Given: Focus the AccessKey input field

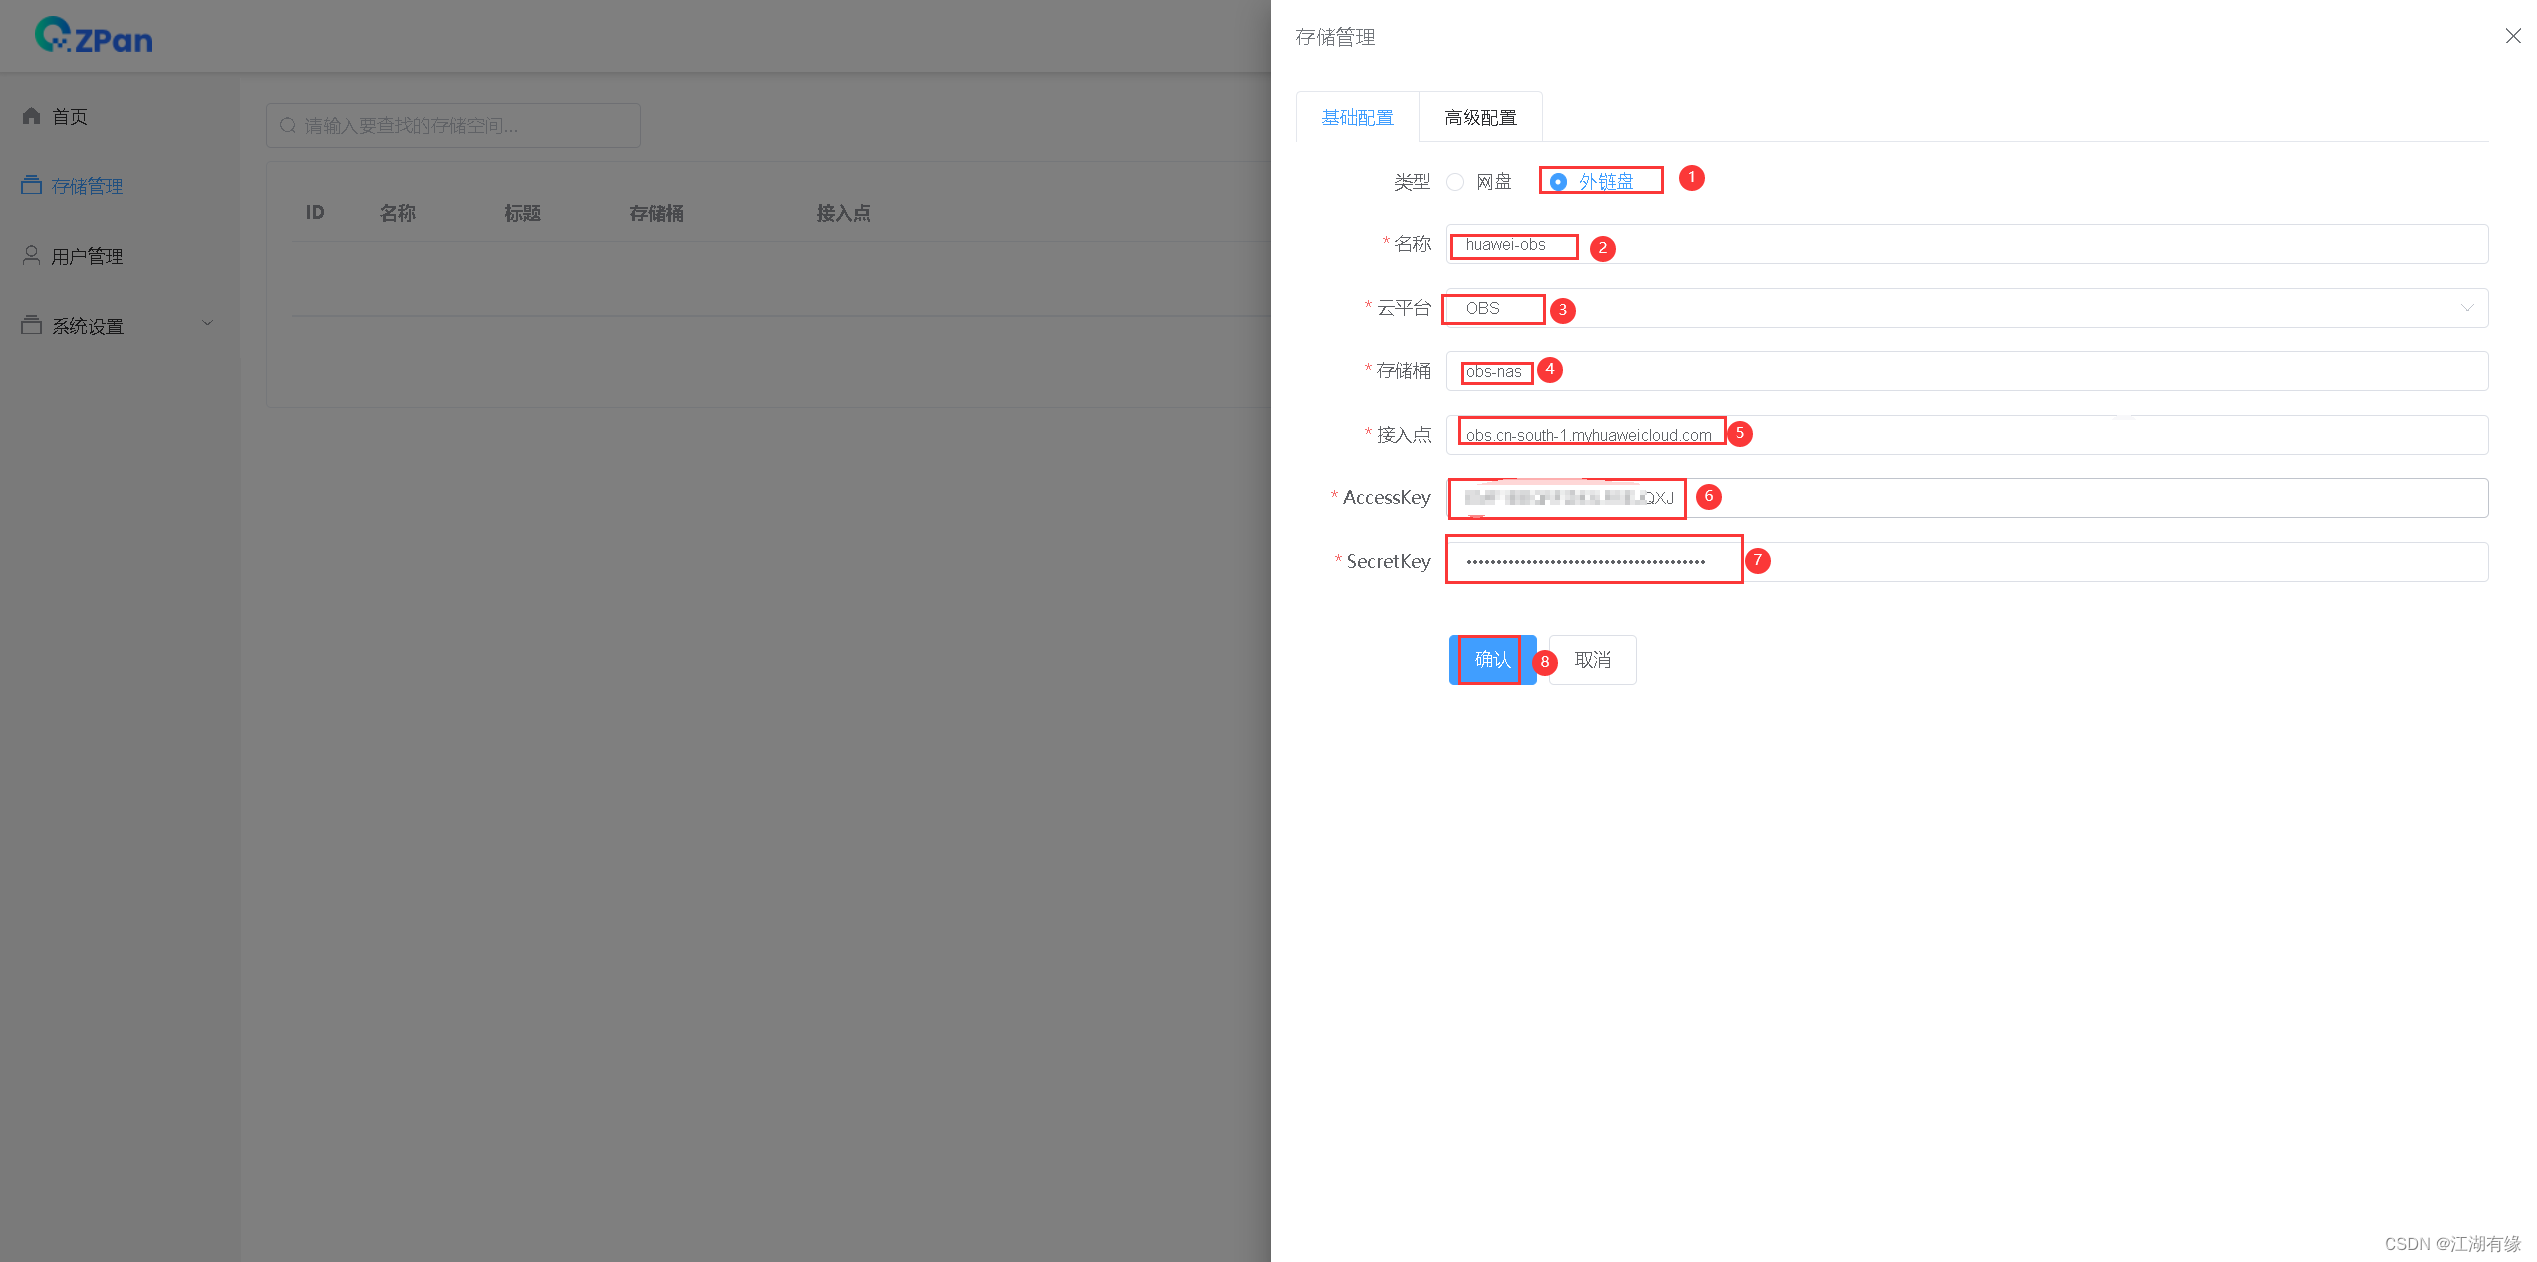Looking at the screenshot, I should point(1967,498).
